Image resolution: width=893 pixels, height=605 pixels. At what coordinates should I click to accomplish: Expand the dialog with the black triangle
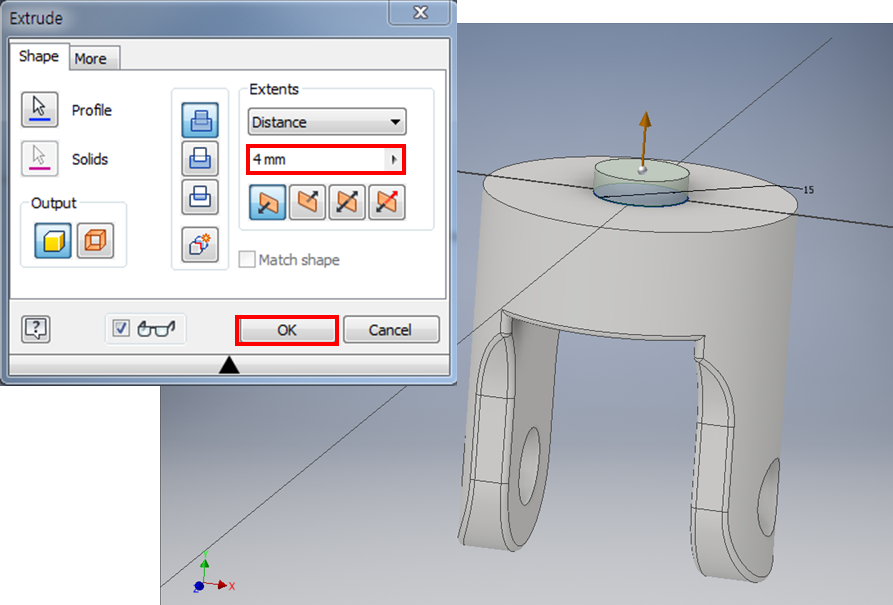[229, 365]
